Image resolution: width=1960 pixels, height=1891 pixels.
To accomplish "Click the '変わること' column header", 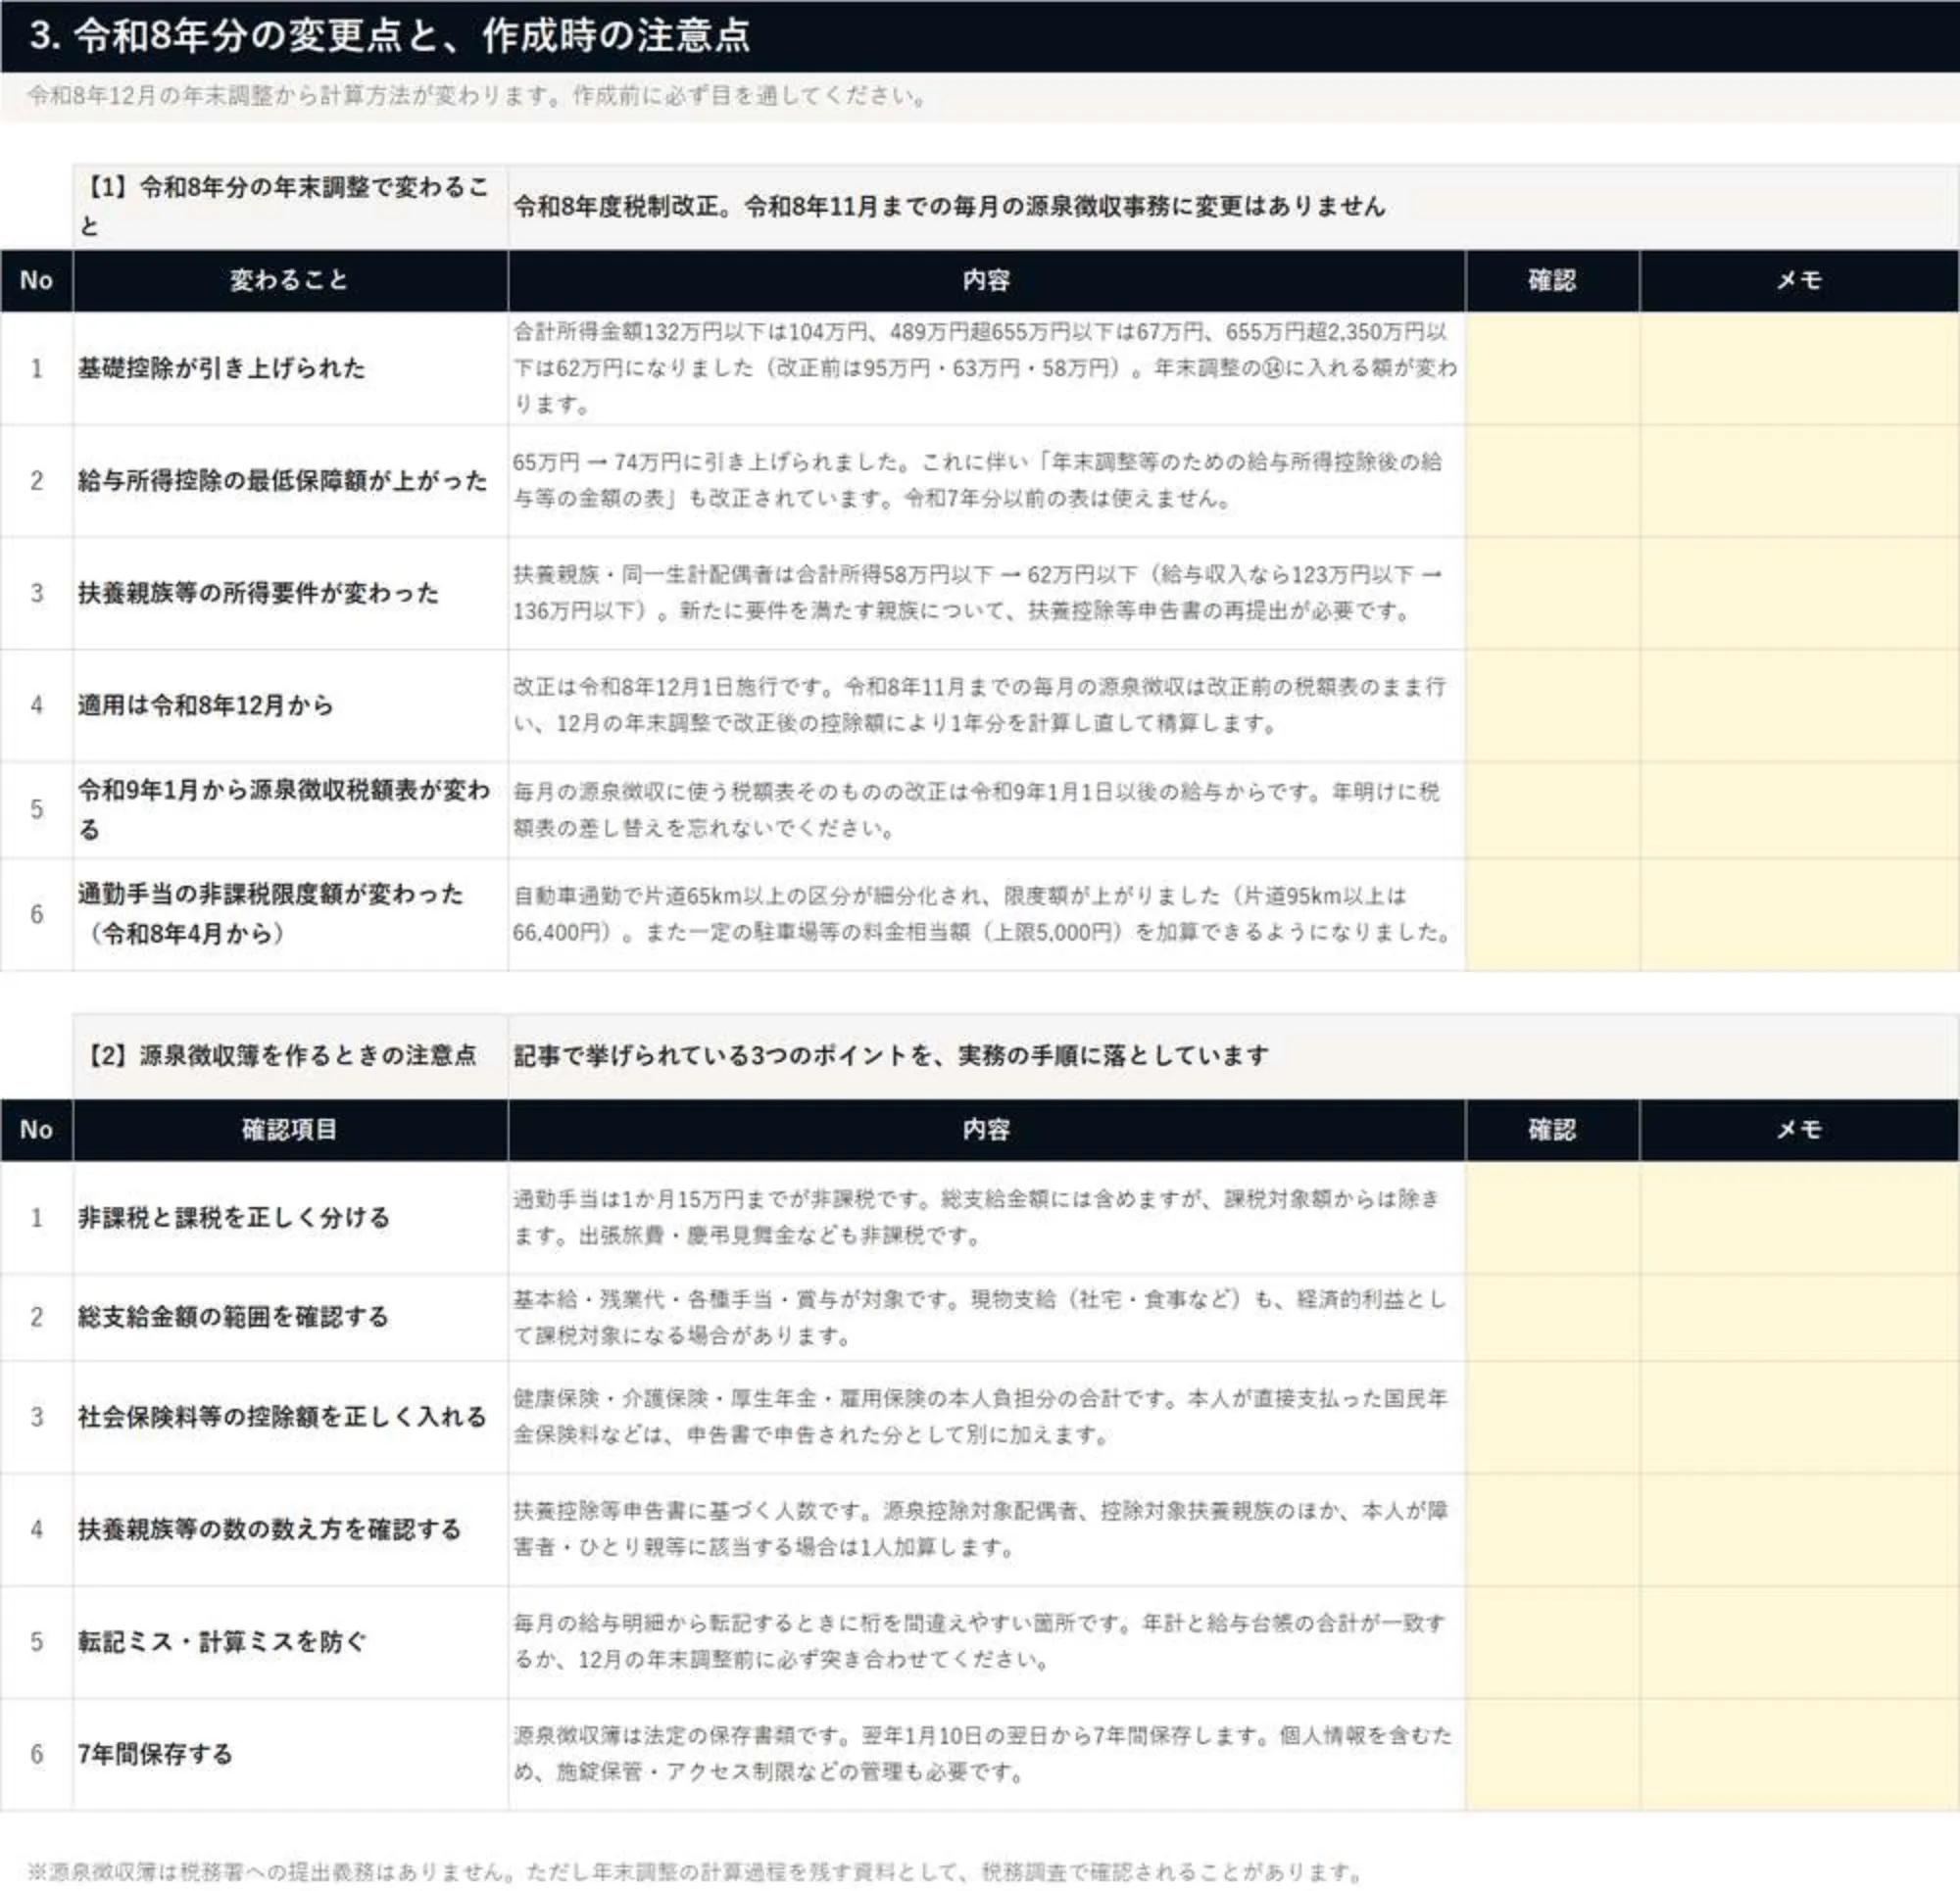I will click(290, 280).
